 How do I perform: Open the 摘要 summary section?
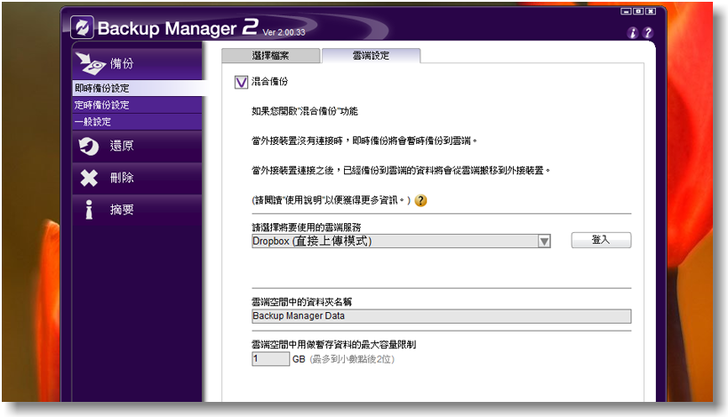(137, 209)
